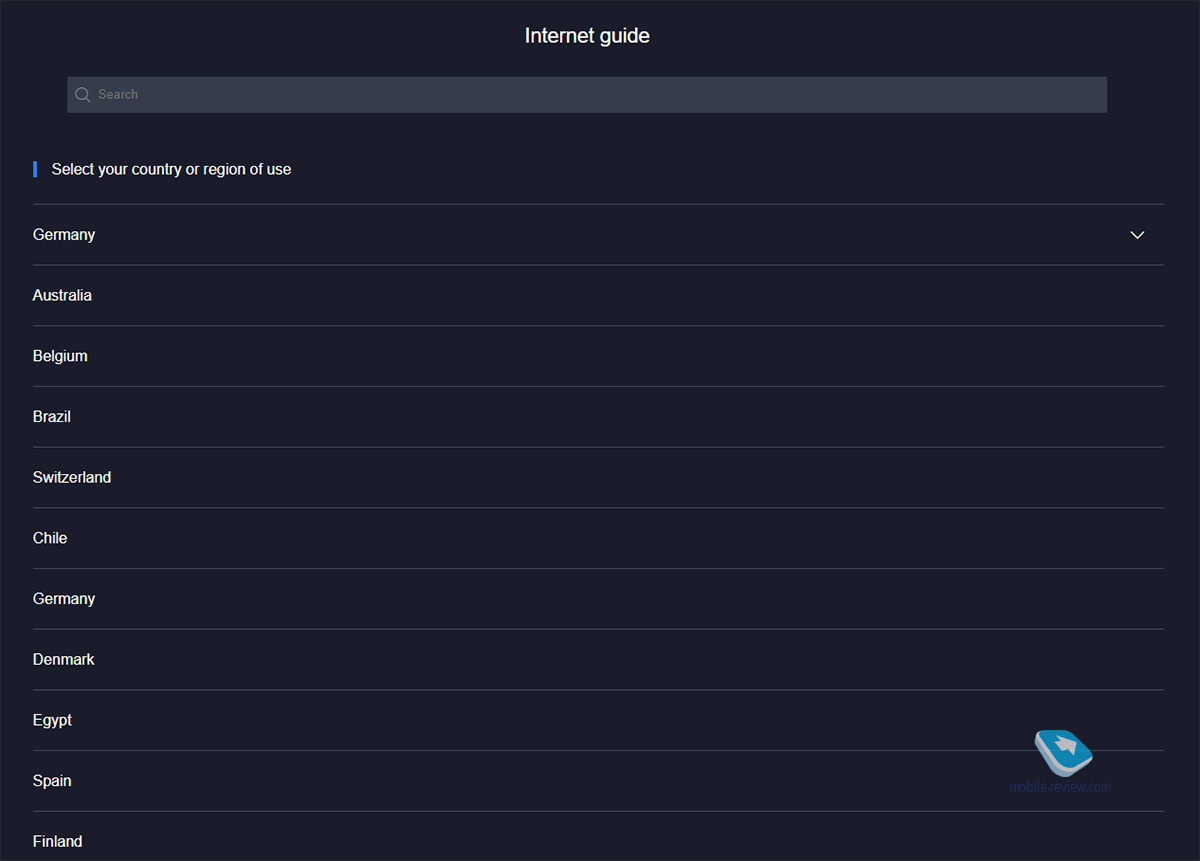Select Finland at the list bottom
This screenshot has height=861, width=1200.
(57, 842)
